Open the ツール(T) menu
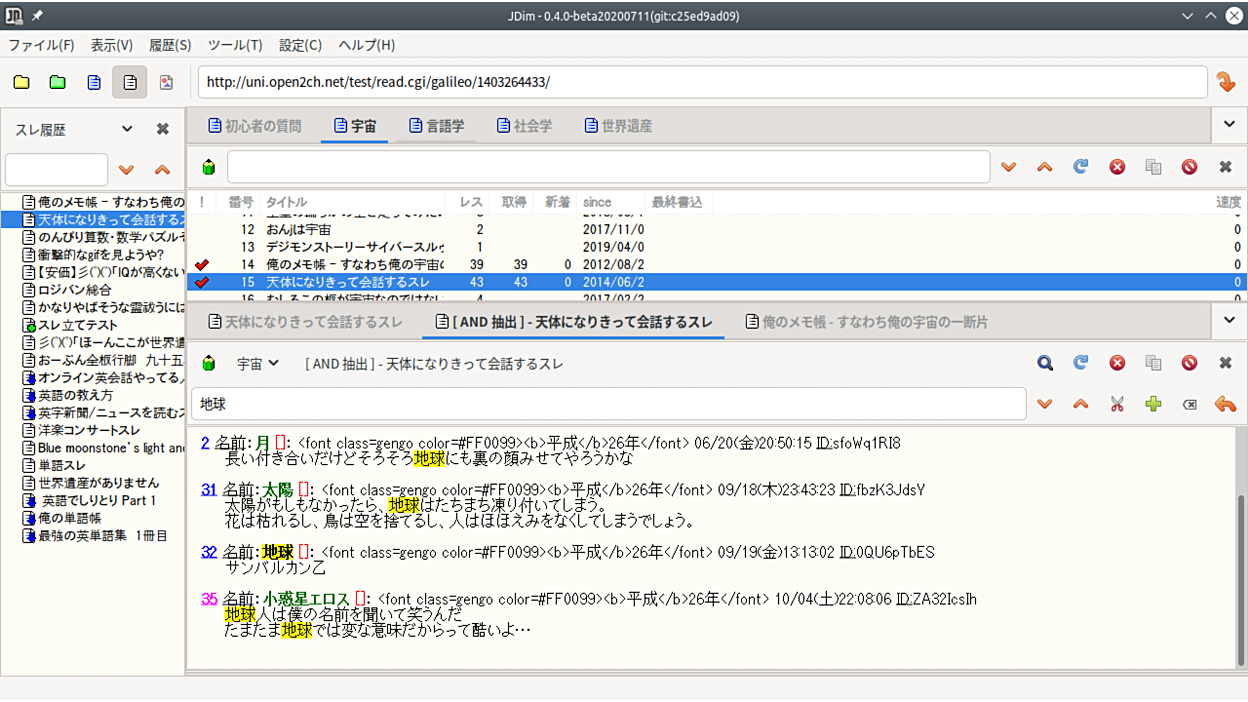 (235, 45)
